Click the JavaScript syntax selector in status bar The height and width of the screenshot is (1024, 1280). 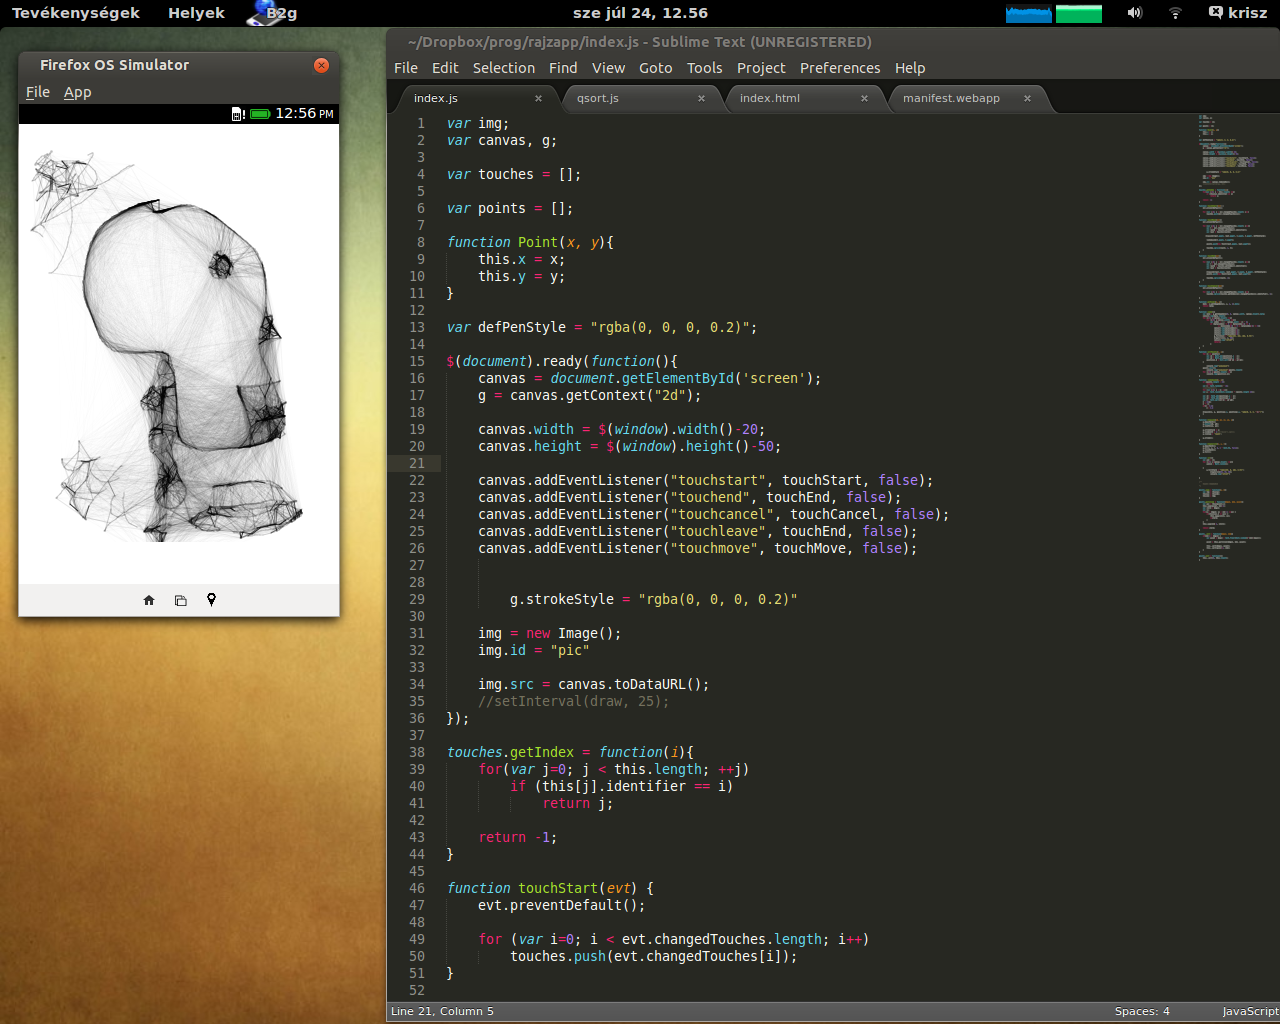(x=1250, y=1011)
